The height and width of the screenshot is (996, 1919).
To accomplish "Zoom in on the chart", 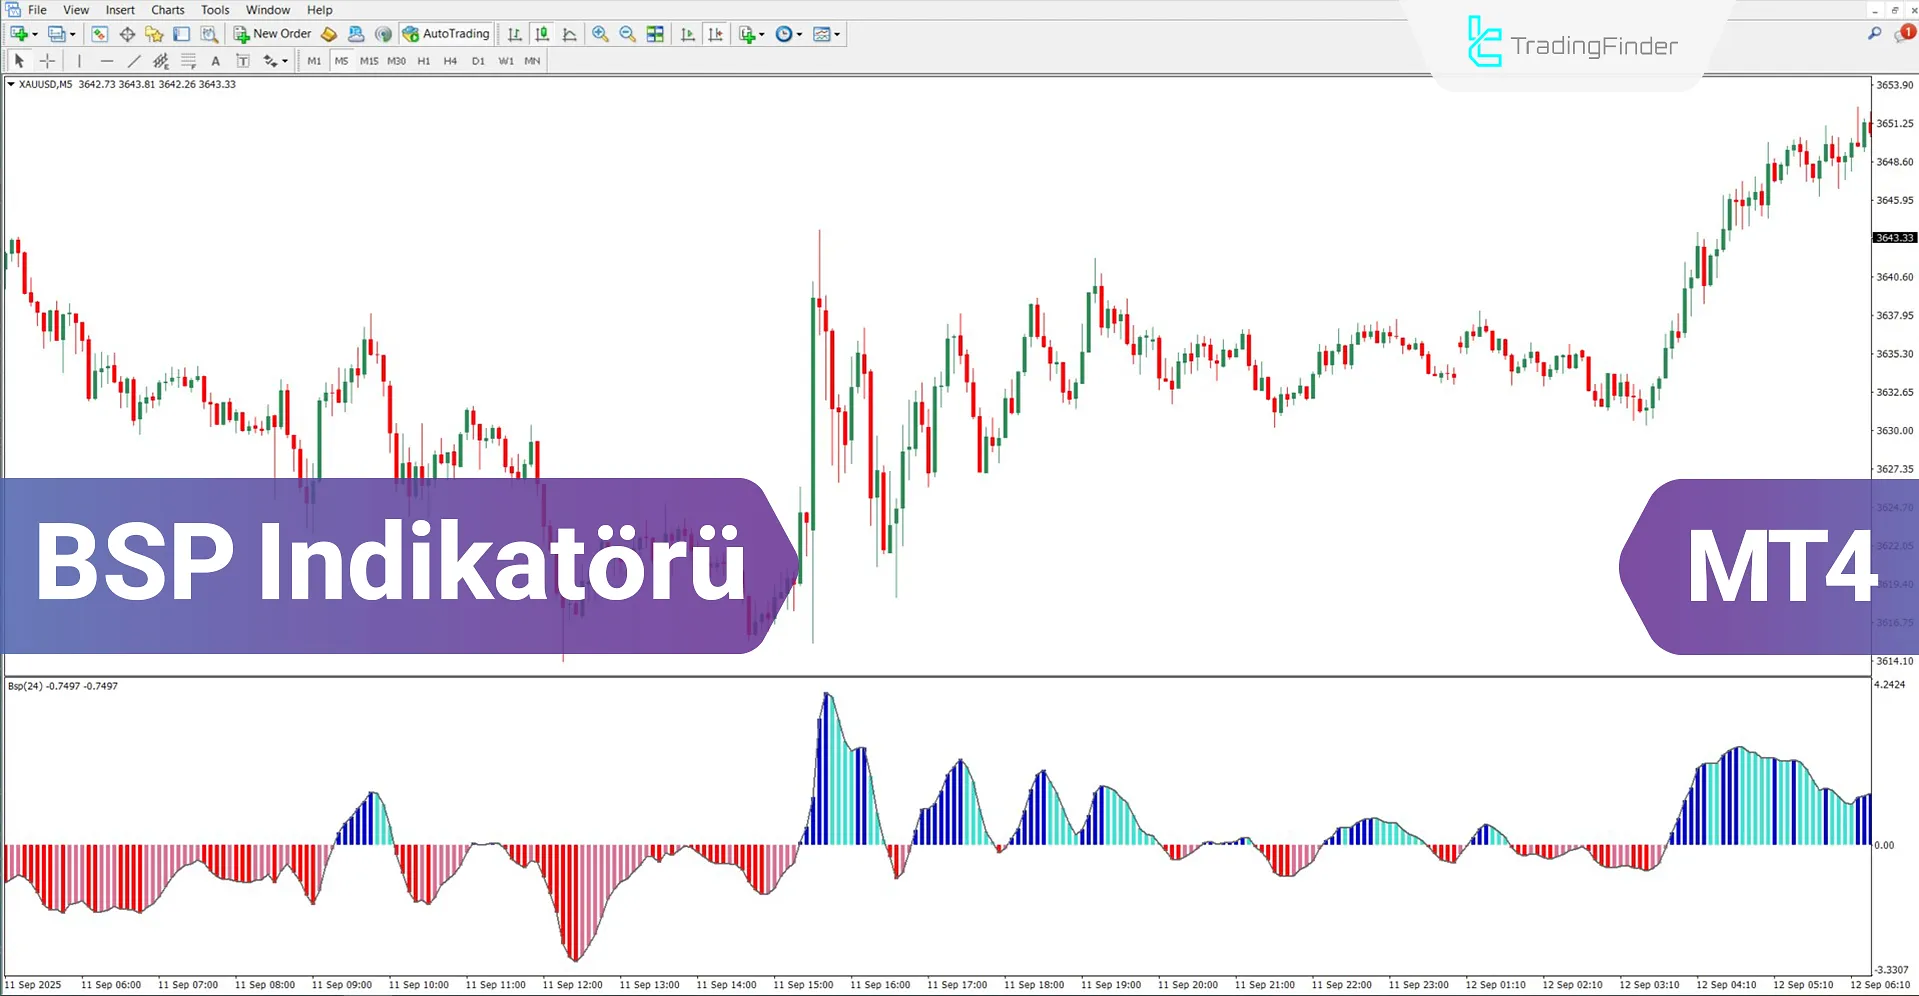I will [x=600, y=33].
